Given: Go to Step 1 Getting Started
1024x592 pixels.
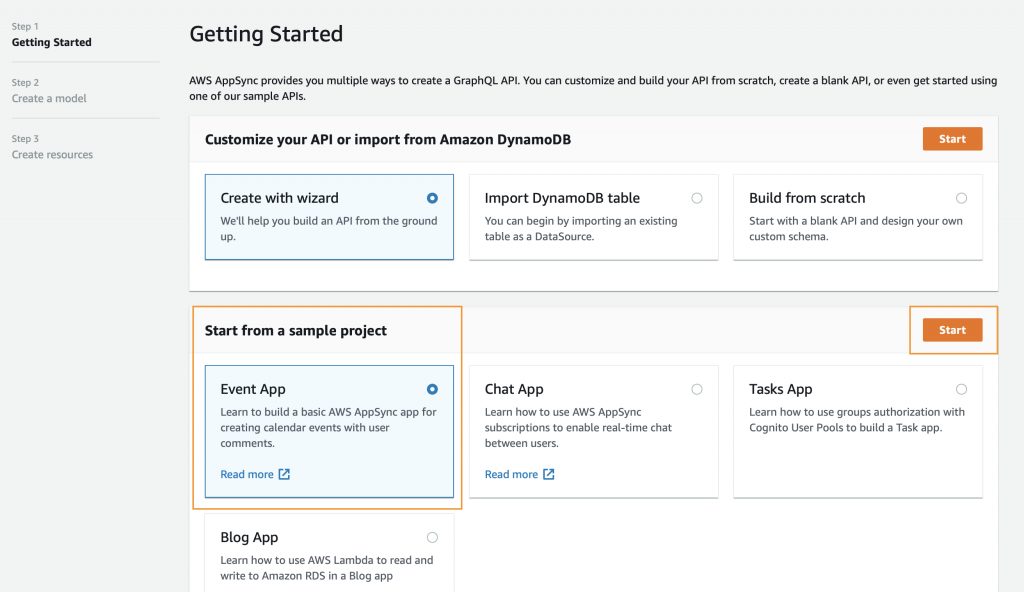Looking at the screenshot, I should pos(51,42).
